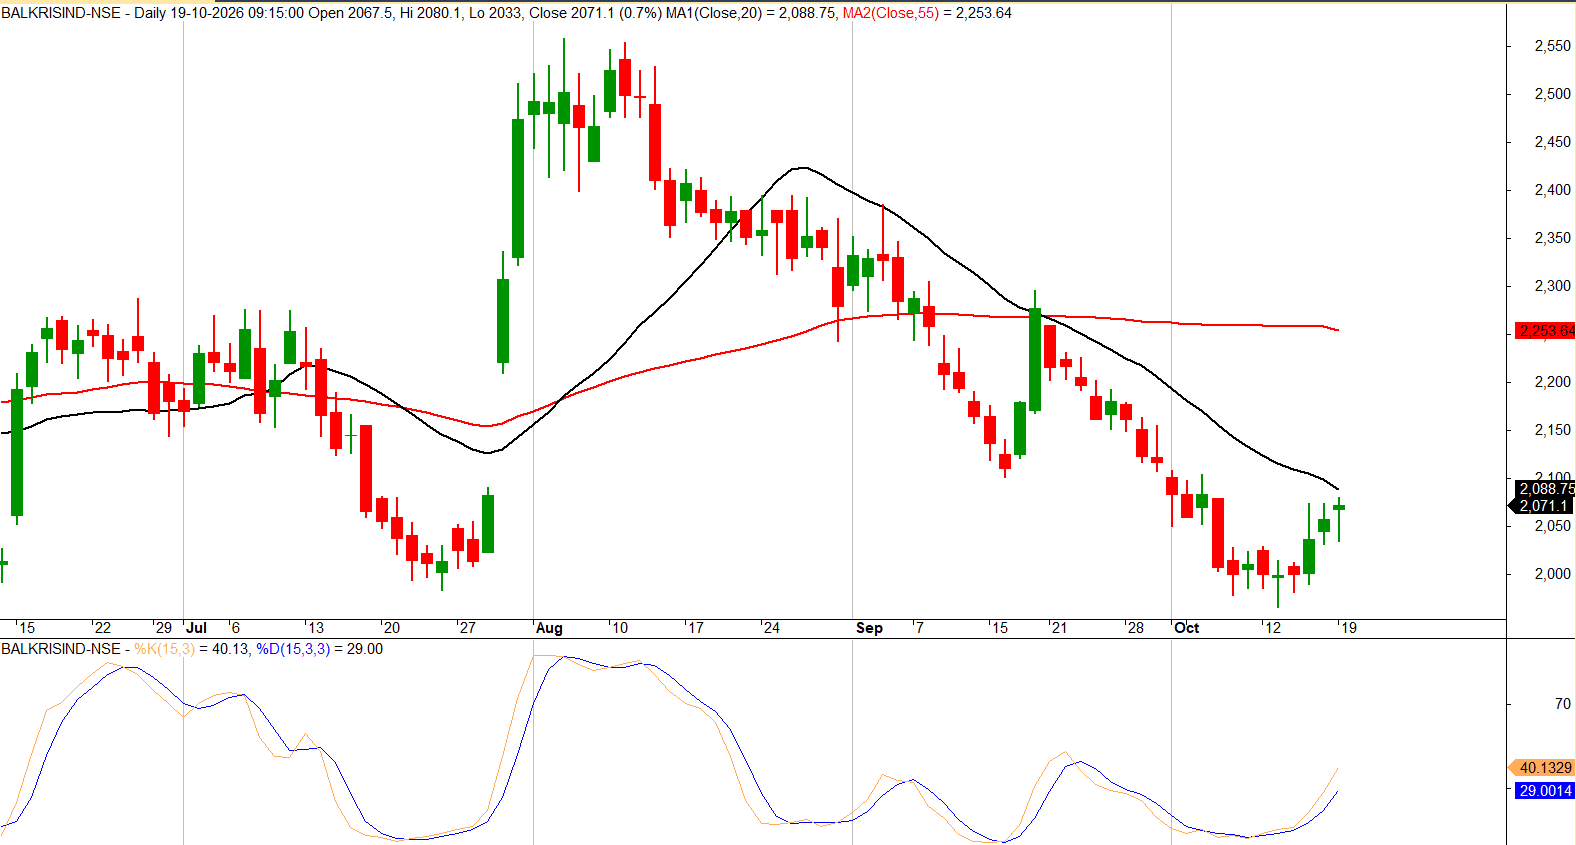The width and height of the screenshot is (1576, 845).
Task: Click the 2,400 price axis label
Action: [1552, 190]
